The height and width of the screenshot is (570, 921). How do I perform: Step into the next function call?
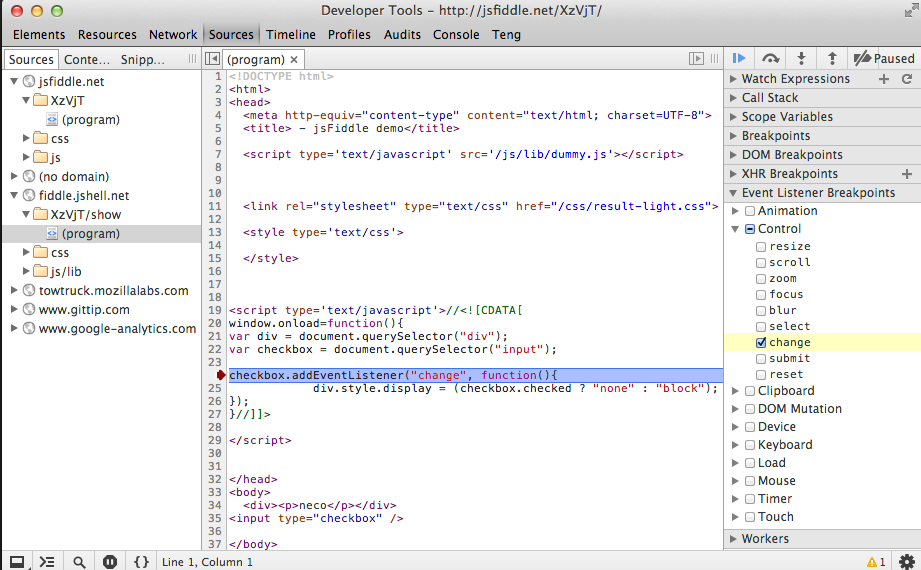pyautogui.click(x=801, y=58)
